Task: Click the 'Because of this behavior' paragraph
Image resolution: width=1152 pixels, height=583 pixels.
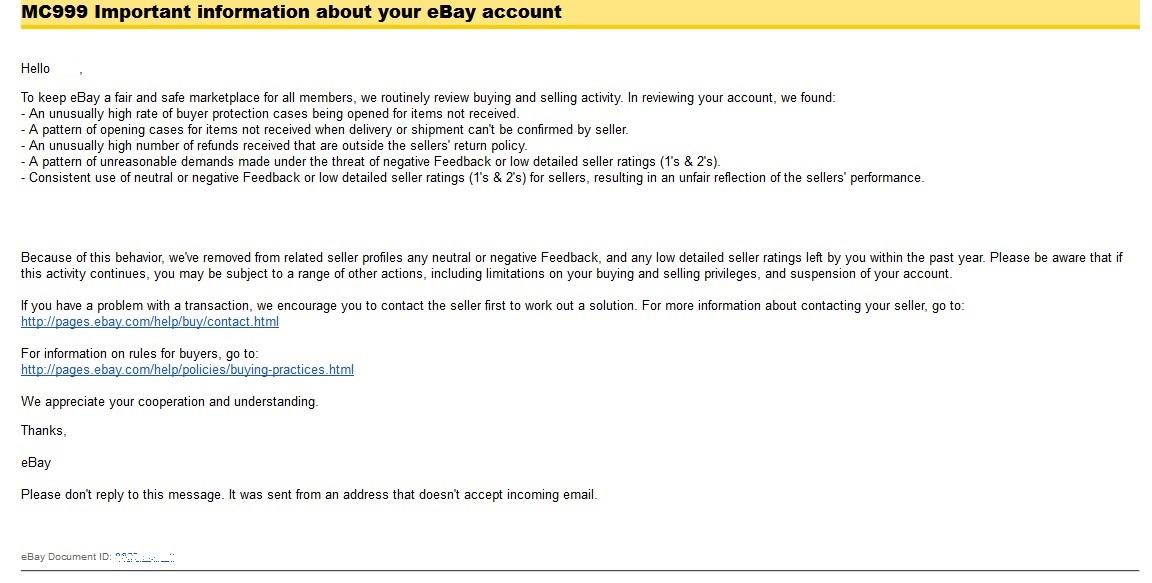Action: coord(570,258)
